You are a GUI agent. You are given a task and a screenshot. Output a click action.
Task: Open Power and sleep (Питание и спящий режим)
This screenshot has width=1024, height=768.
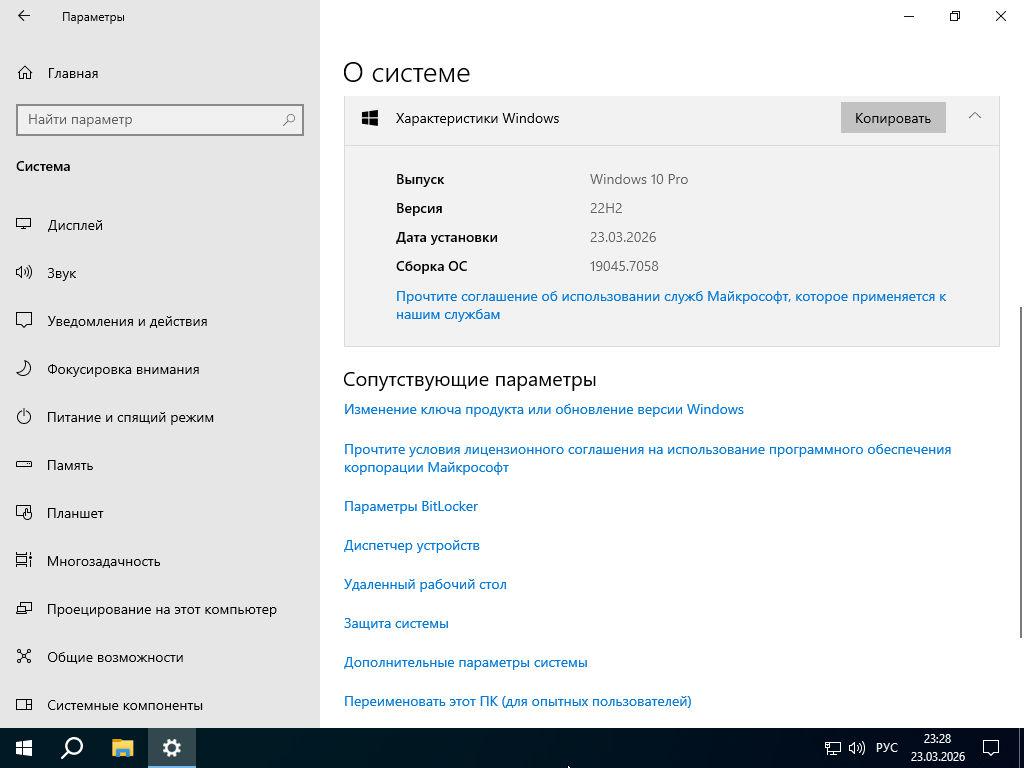(130, 417)
